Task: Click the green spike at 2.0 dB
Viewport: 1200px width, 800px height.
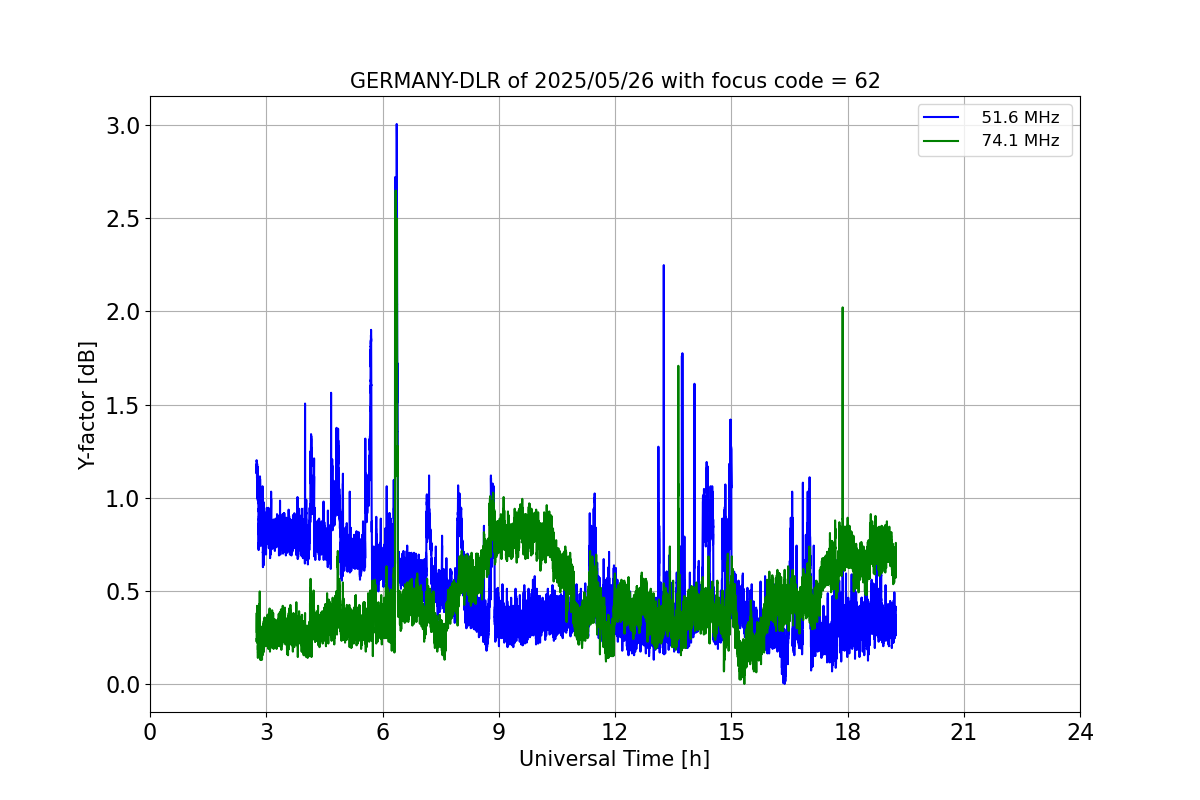Action: tap(842, 309)
